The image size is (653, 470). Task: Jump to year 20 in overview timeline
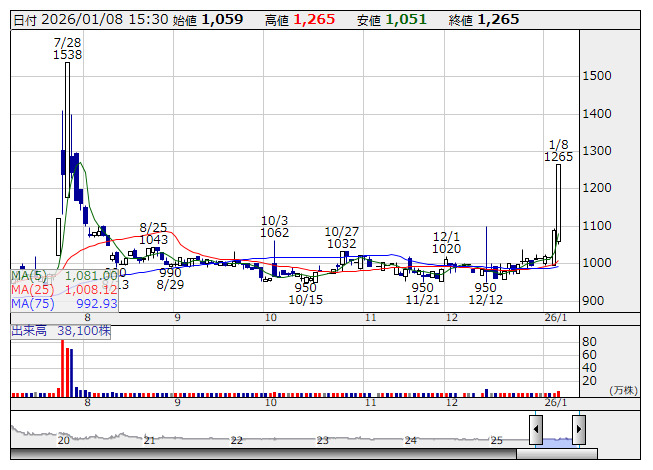[x=64, y=440]
